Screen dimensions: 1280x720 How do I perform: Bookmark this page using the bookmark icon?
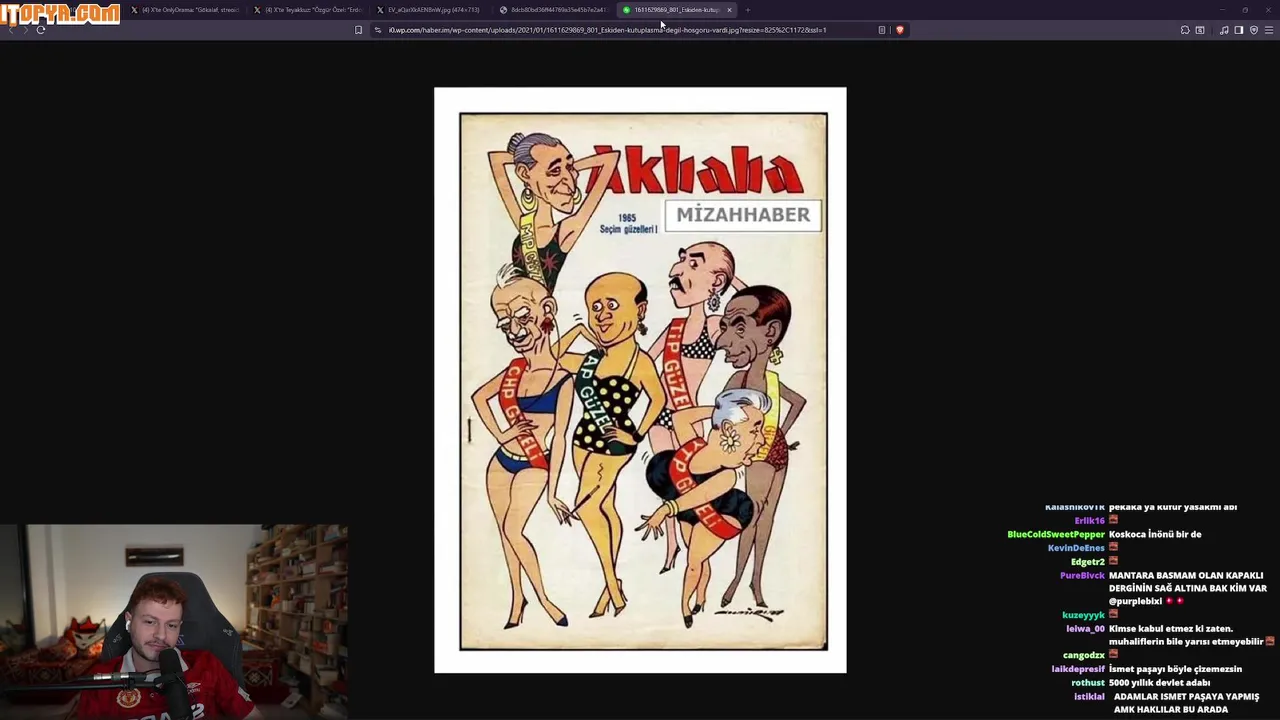358,30
